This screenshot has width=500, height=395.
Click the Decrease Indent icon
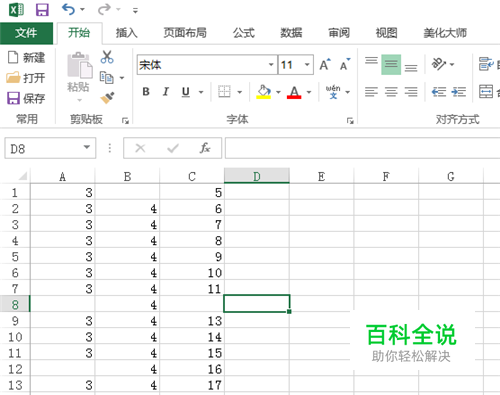tap(439, 92)
